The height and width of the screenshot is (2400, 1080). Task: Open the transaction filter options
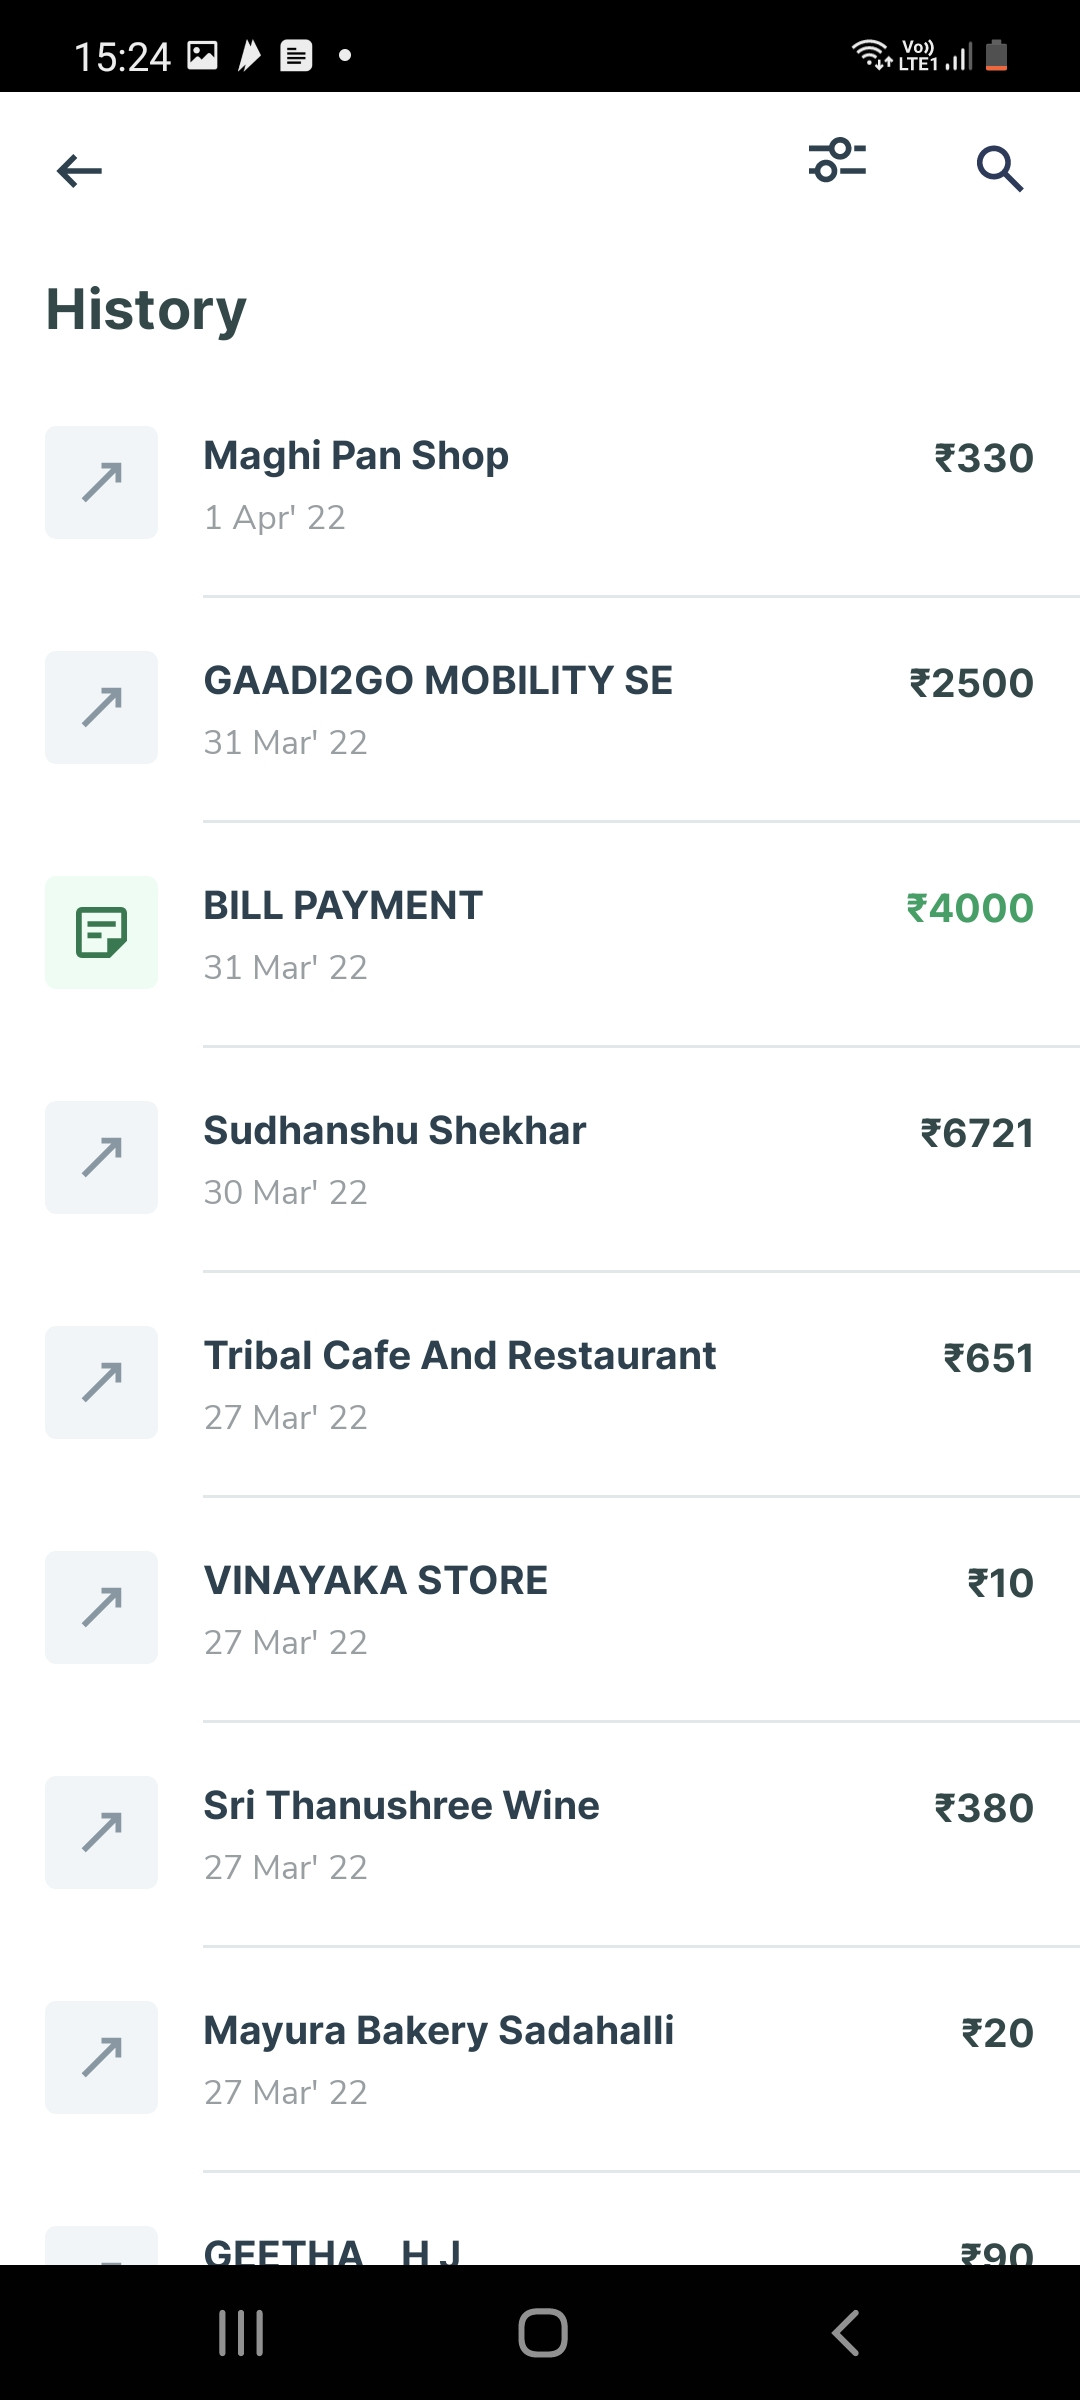click(x=837, y=161)
